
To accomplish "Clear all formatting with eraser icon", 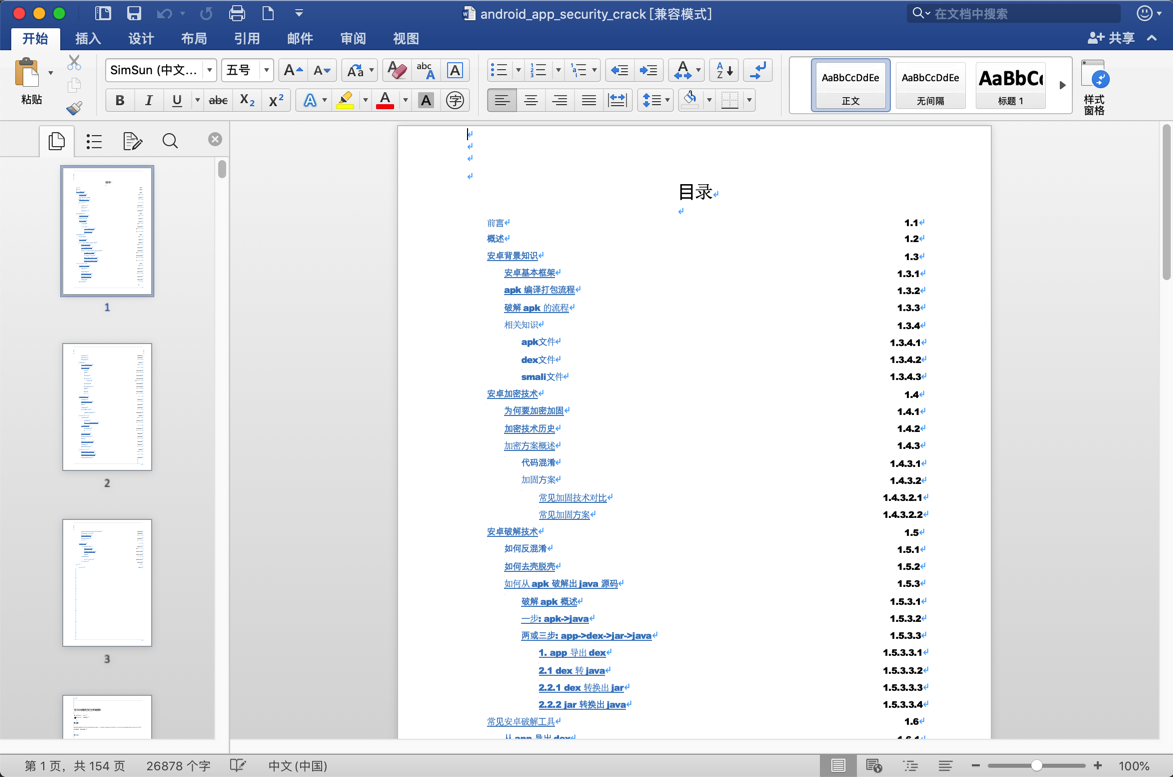I will coord(396,70).
